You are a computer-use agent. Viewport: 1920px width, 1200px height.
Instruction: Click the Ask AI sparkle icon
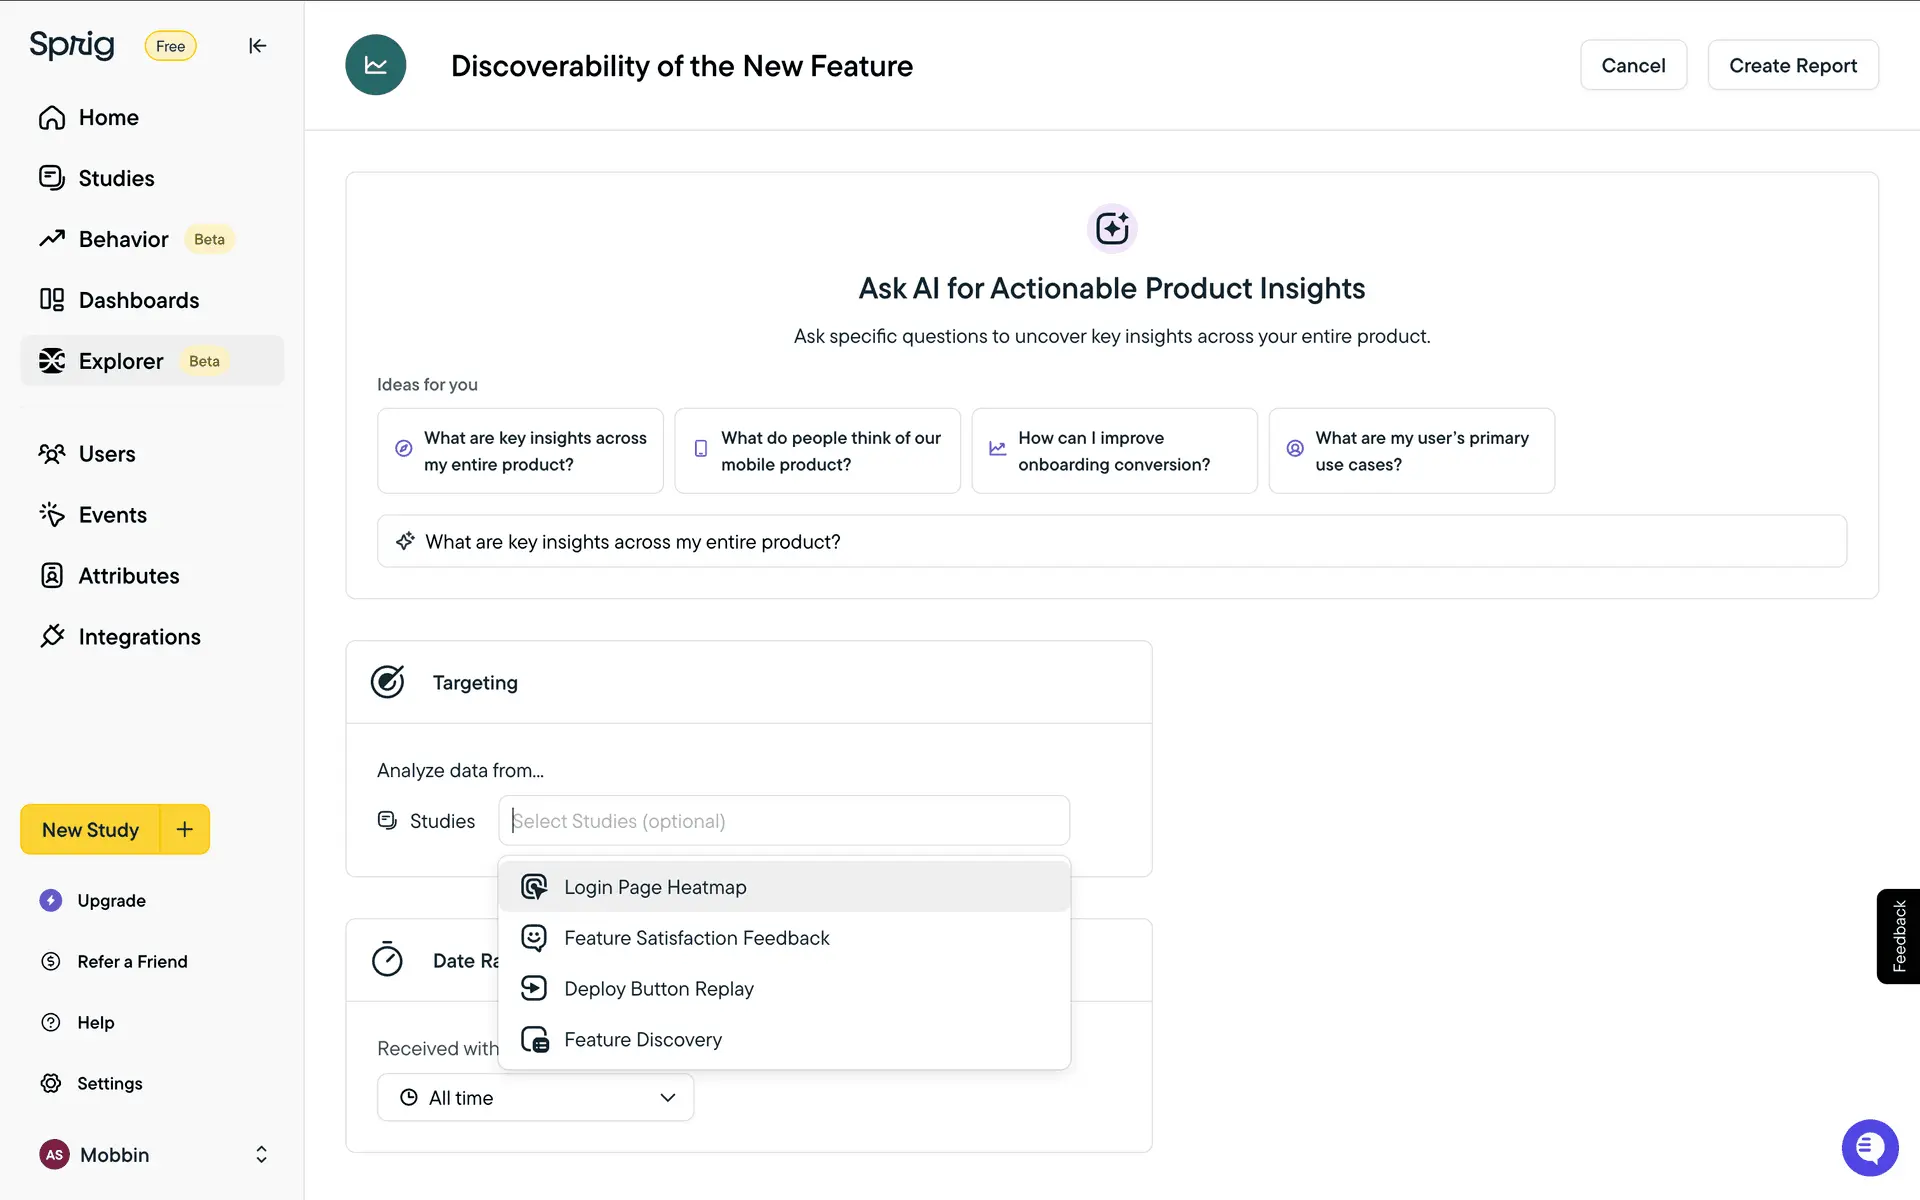pyautogui.click(x=1111, y=229)
